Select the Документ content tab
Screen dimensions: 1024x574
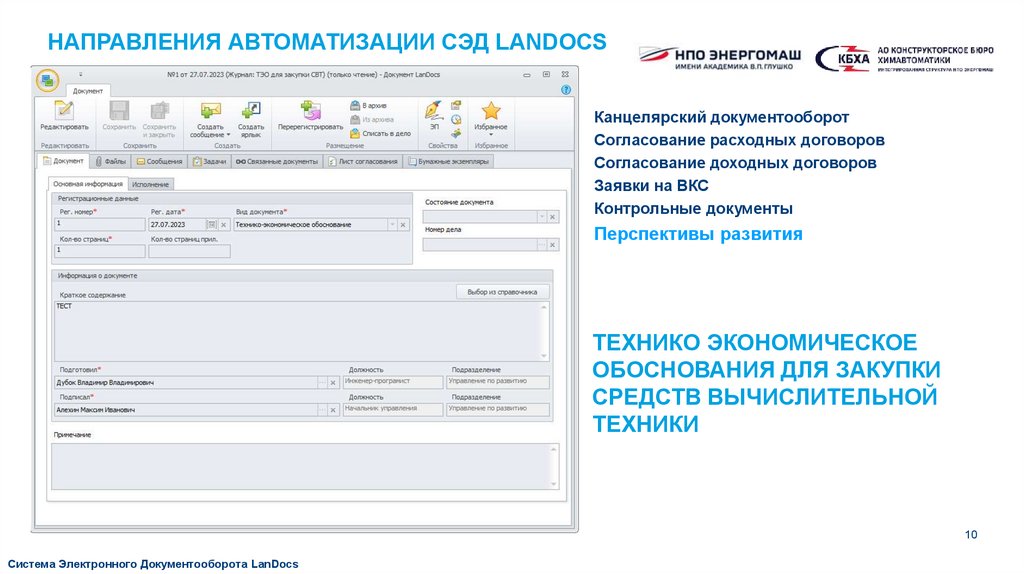(63, 161)
